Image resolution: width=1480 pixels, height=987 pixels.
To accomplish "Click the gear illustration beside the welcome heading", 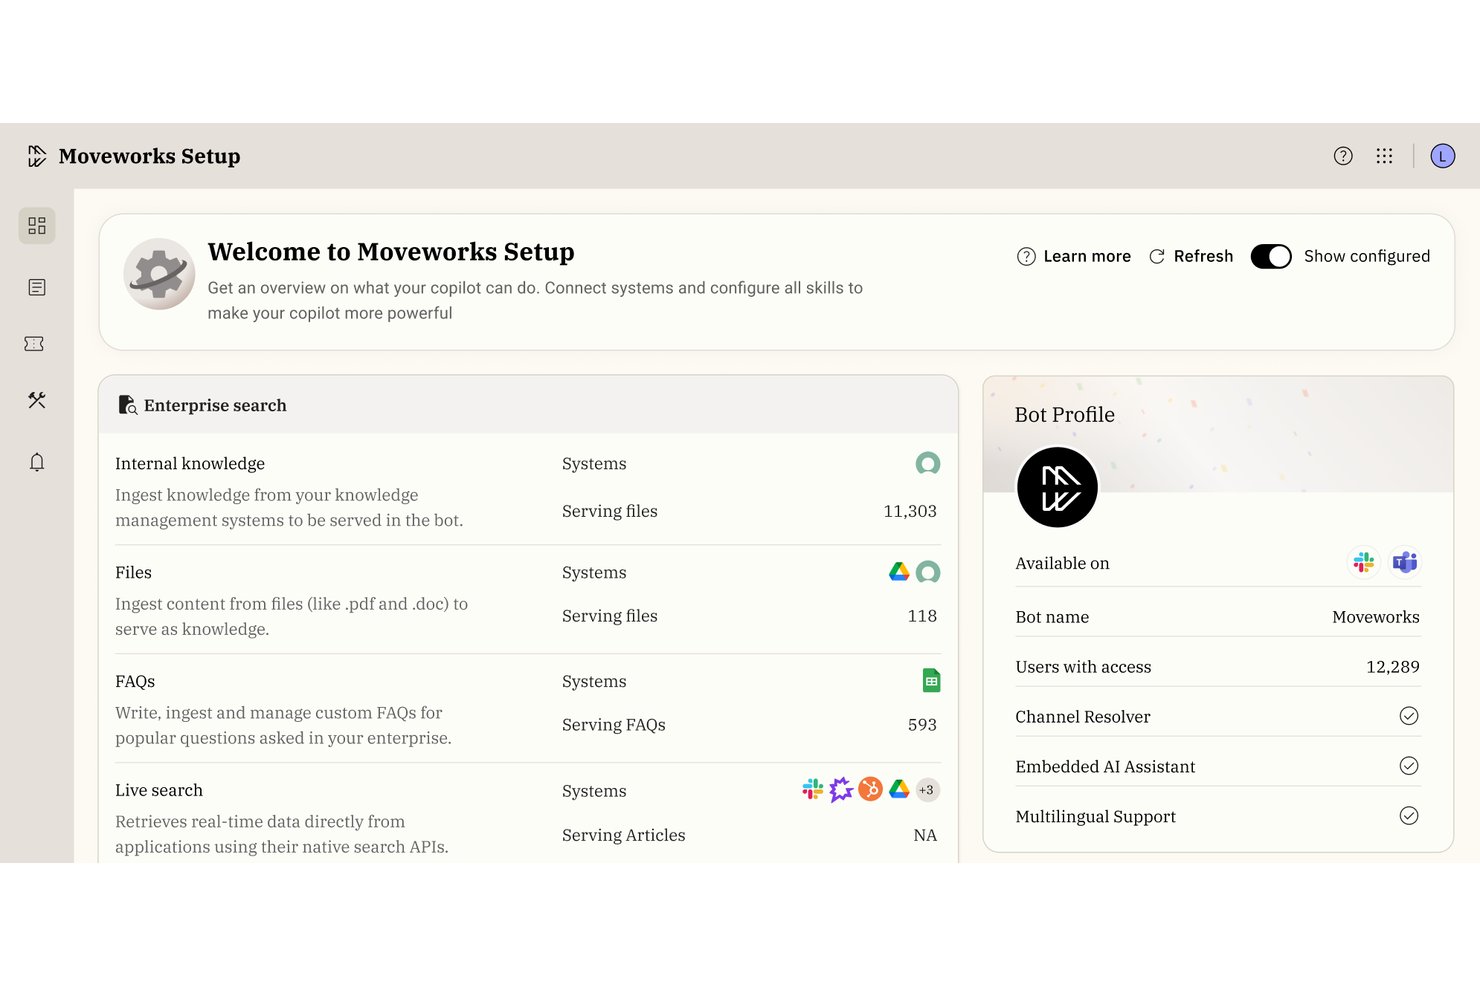I will pyautogui.click(x=159, y=274).
